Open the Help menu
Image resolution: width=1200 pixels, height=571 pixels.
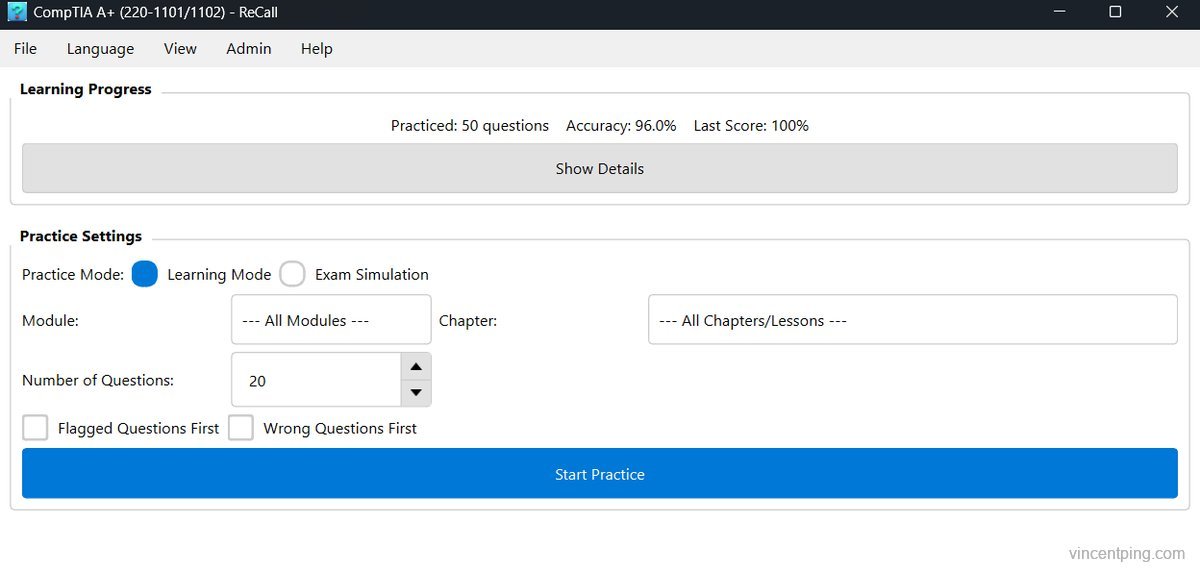click(317, 48)
